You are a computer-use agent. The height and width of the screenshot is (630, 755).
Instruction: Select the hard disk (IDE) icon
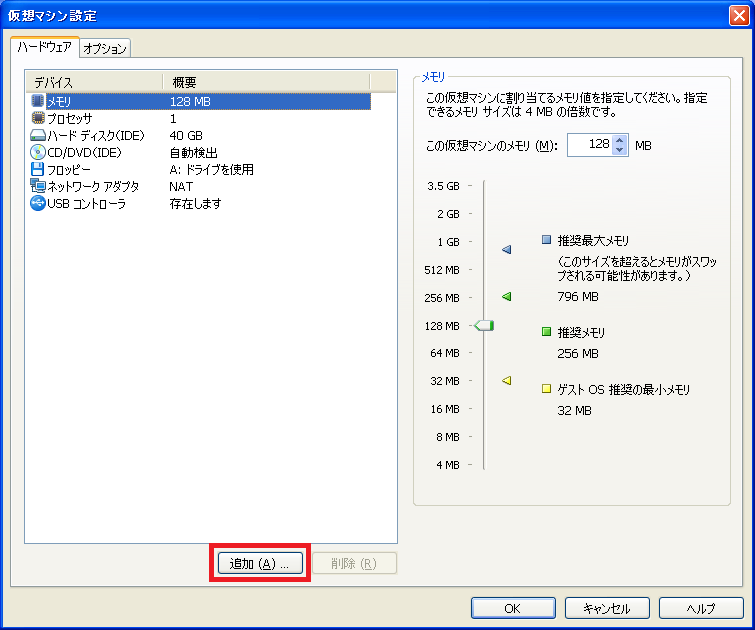(x=38, y=135)
